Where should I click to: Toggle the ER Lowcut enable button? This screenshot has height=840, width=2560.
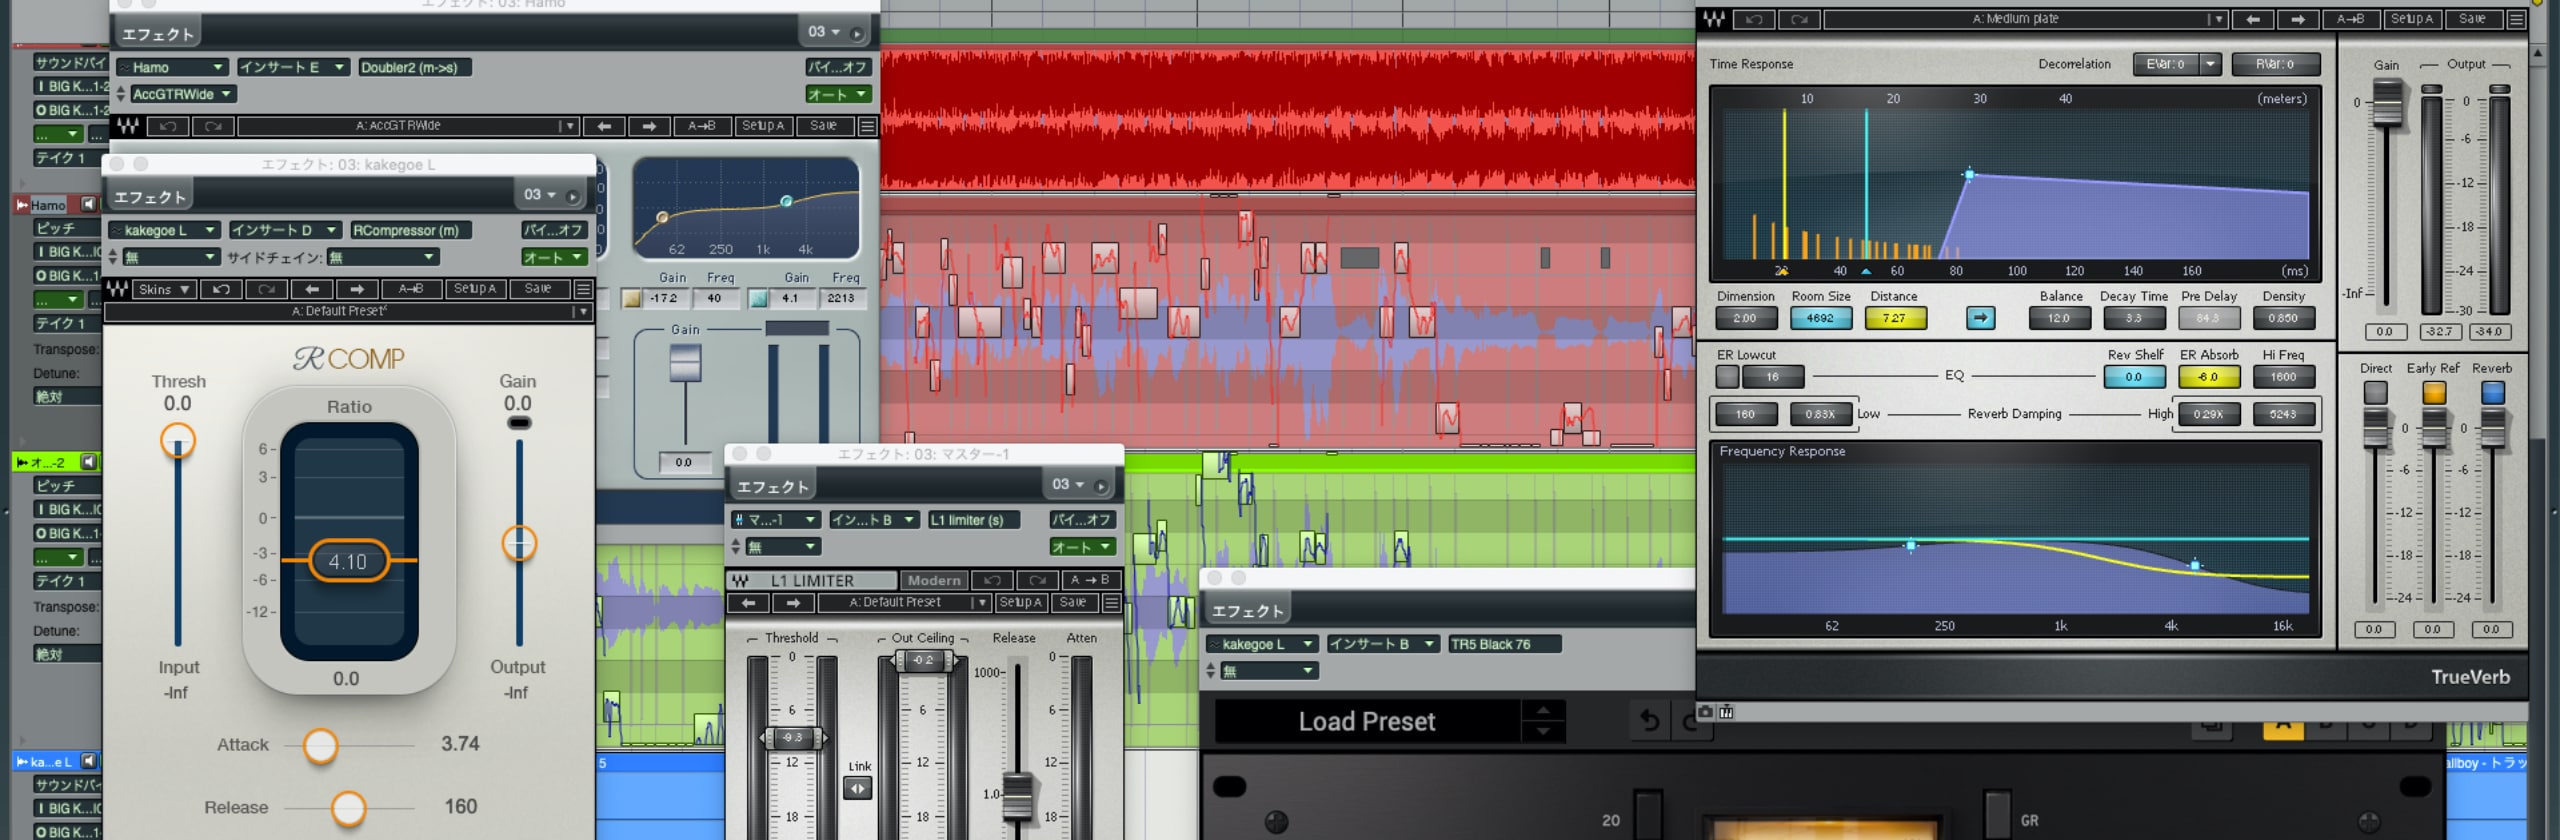click(x=1727, y=377)
